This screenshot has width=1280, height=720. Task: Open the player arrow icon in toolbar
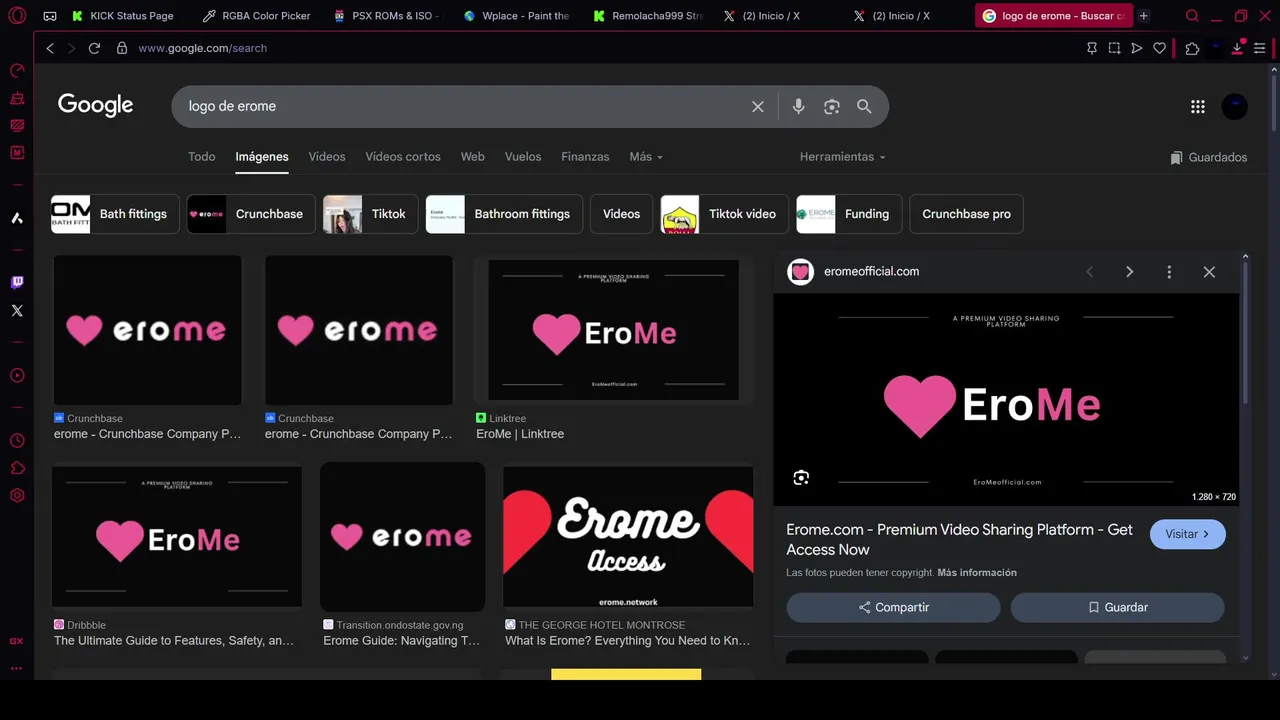coord(1137,48)
